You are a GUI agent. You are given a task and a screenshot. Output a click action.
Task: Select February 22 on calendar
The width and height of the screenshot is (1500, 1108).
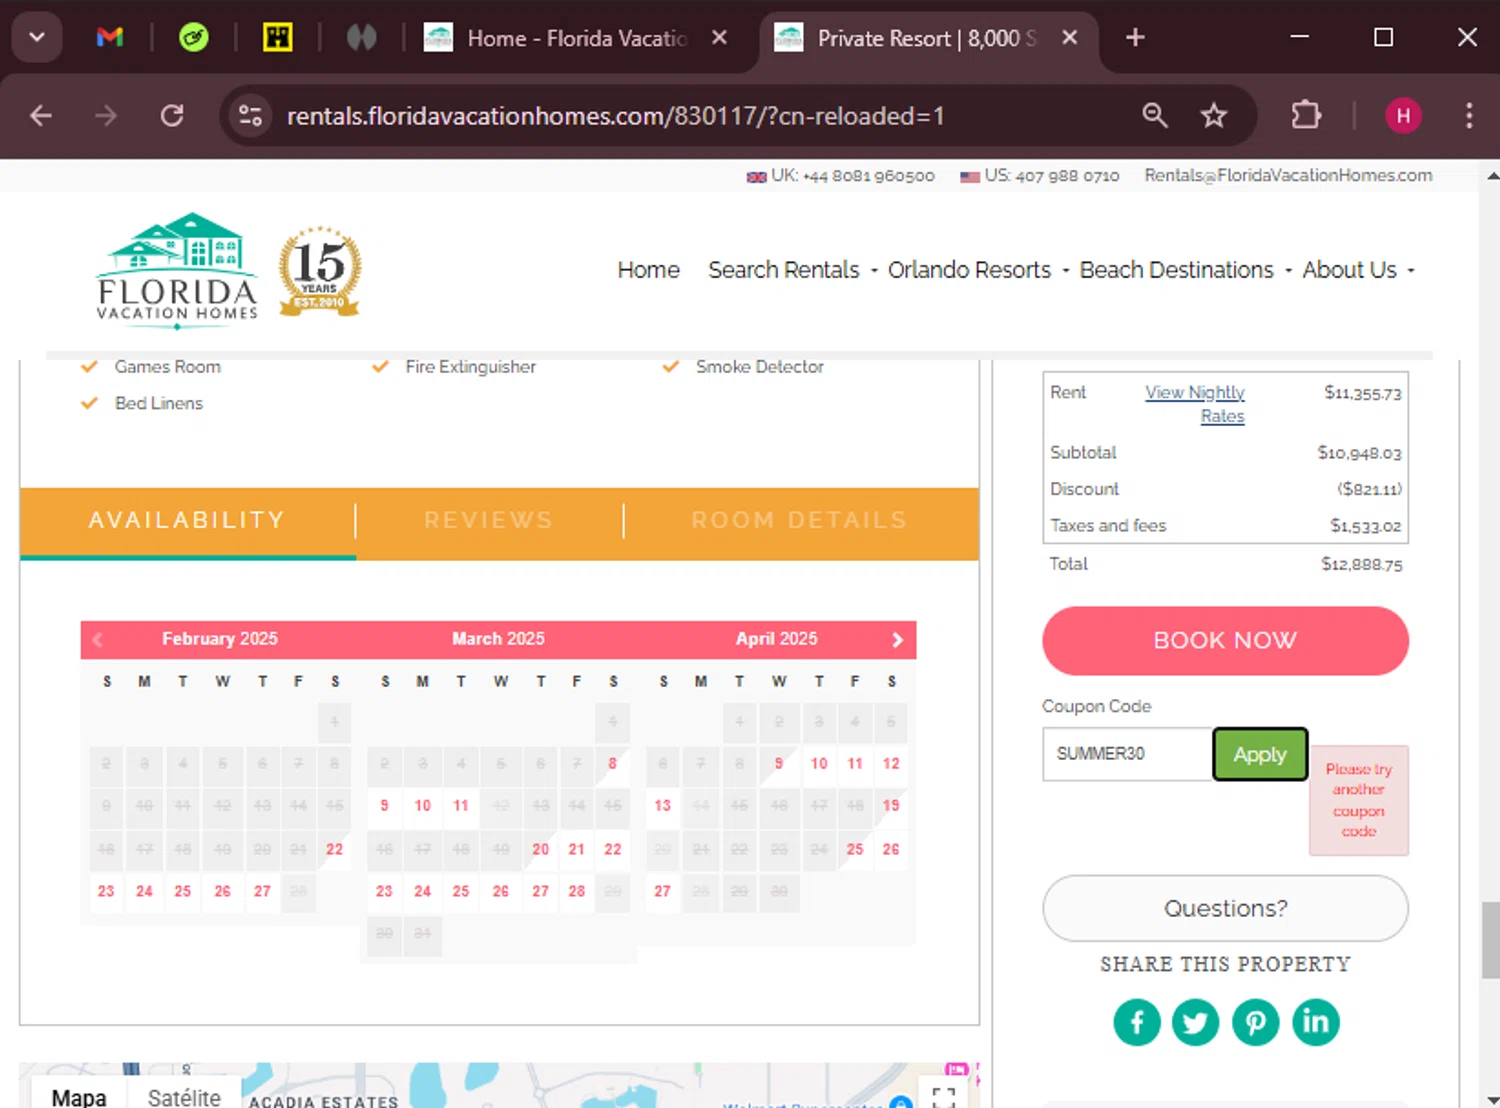click(334, 849)
